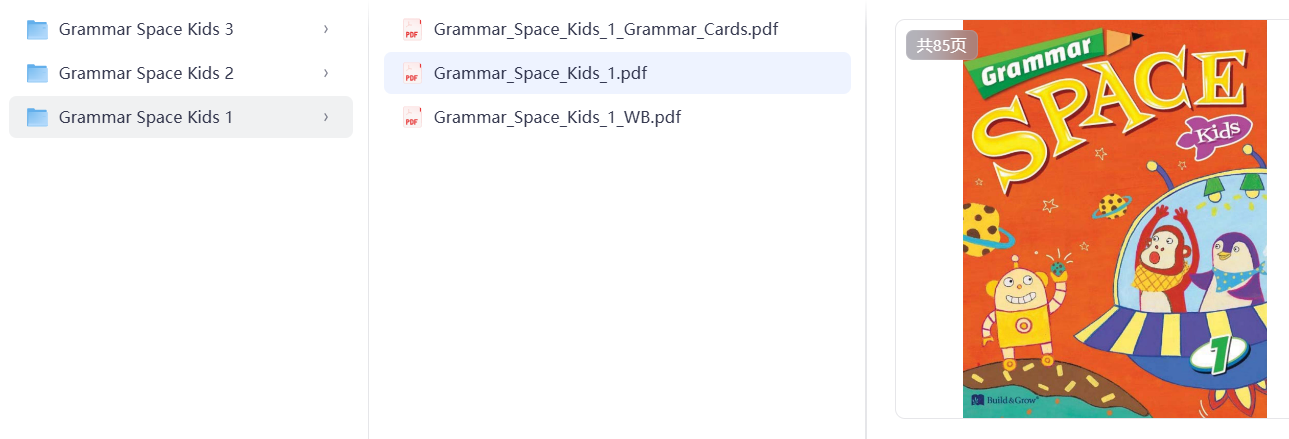Click the Grammar Space Kids 1 folder icon
Viewport: 1289px width, 439px height.
(x=37, y=117)
